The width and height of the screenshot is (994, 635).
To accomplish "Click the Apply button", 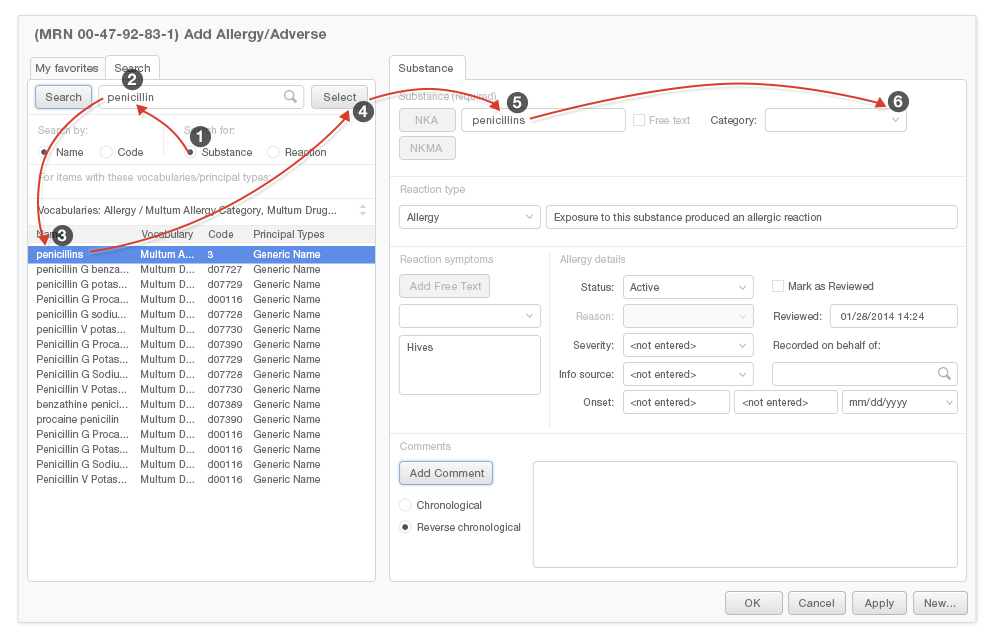I will click(879, 603).
